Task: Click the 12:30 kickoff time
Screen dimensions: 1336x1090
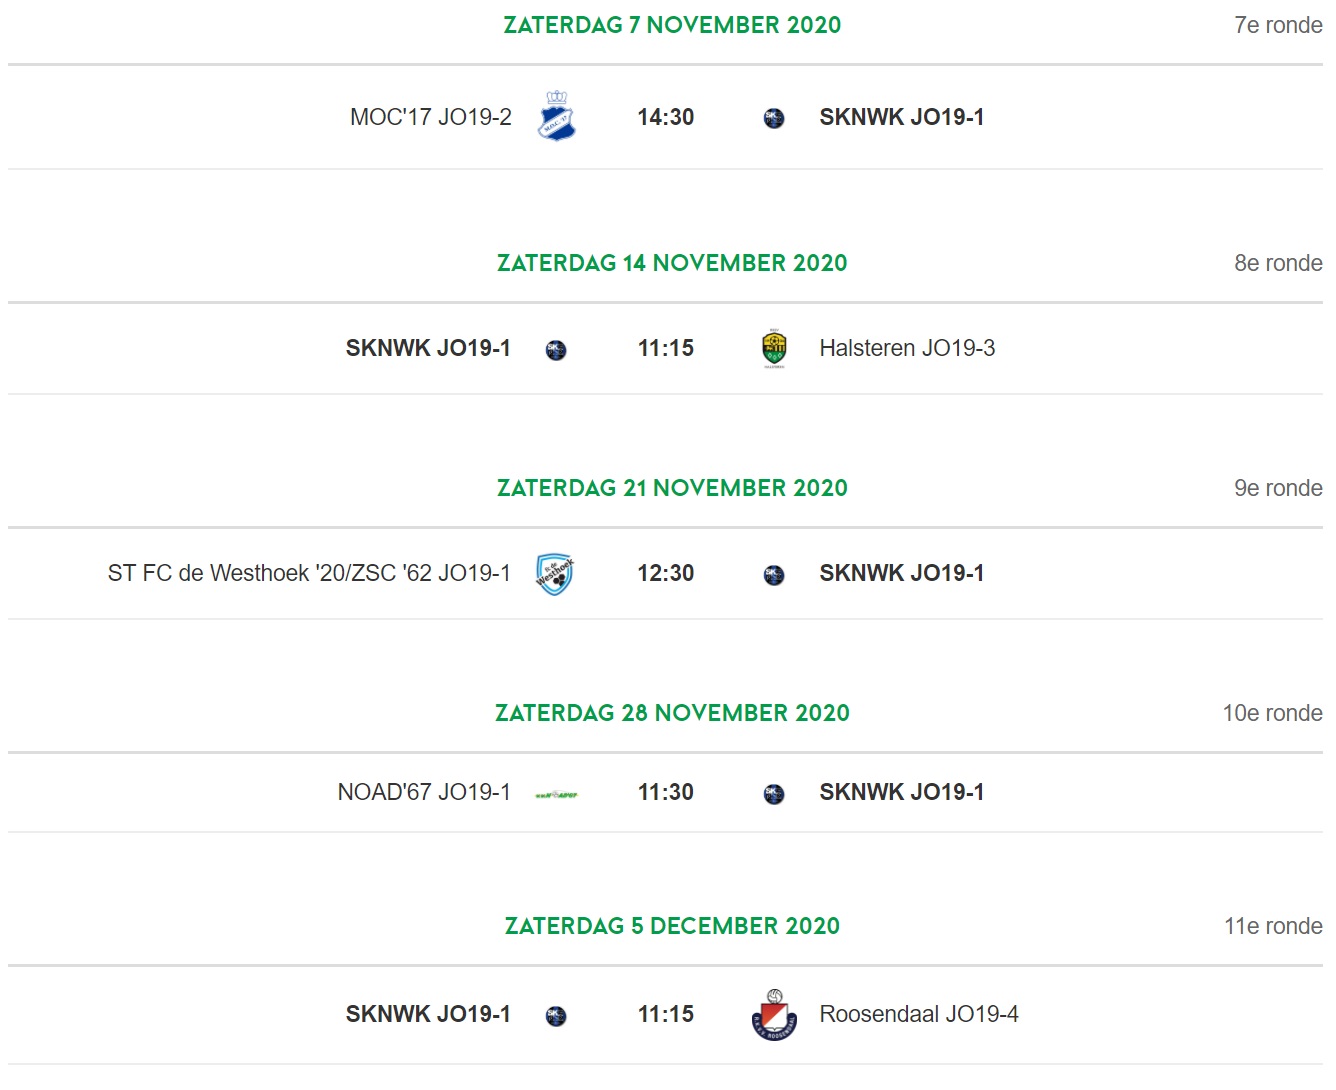Action: coord(666,573)
